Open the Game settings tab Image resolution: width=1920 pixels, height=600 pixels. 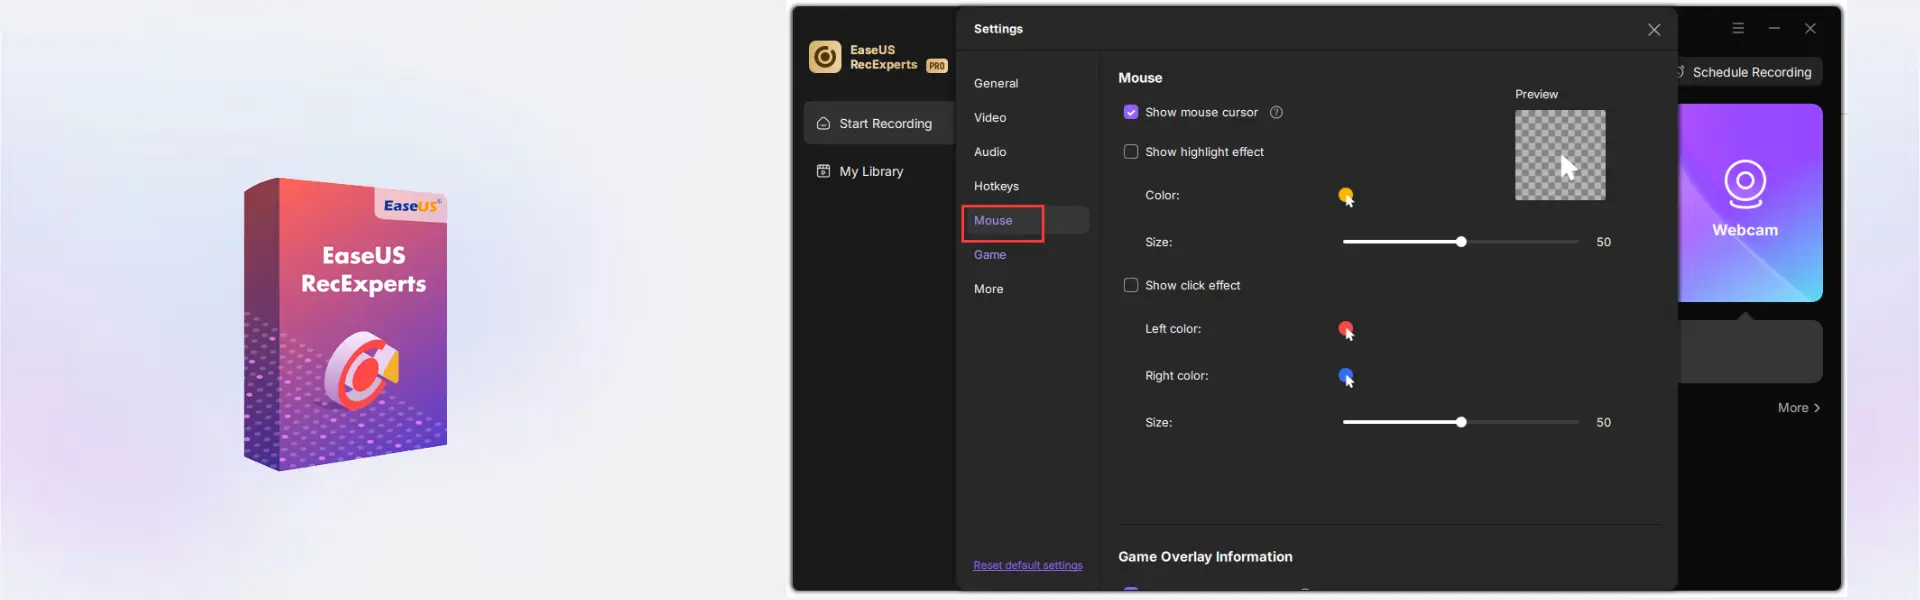click(x=990, y=255)
